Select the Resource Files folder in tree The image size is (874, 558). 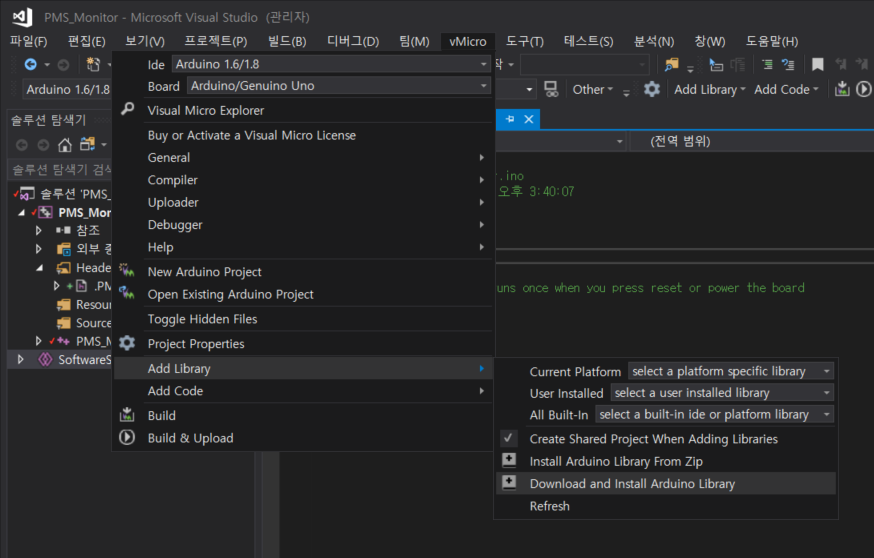tap(84, 304)
